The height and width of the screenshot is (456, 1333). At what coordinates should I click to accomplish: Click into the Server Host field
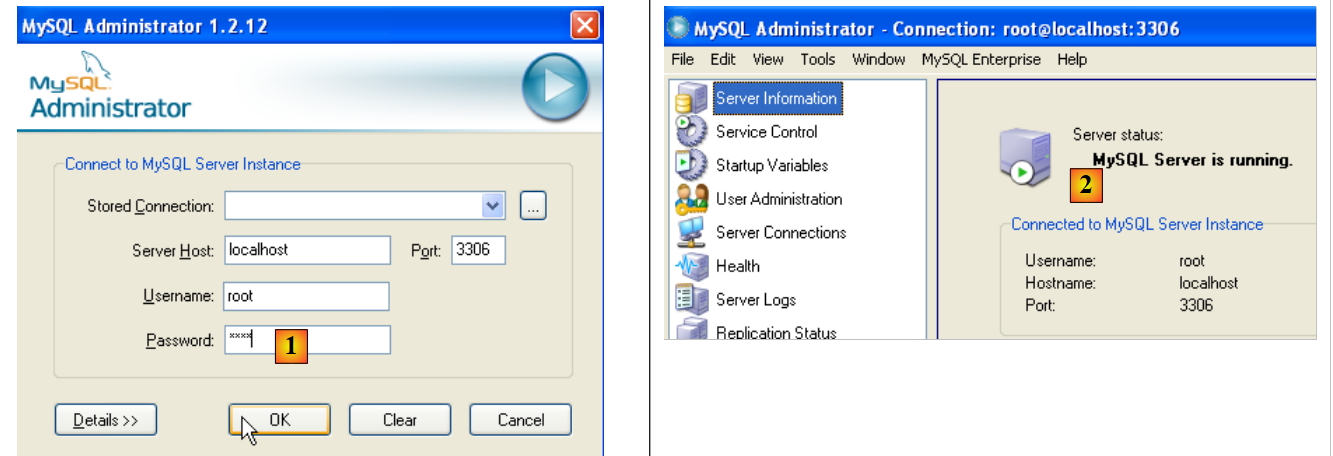click(x=307, y=250)
